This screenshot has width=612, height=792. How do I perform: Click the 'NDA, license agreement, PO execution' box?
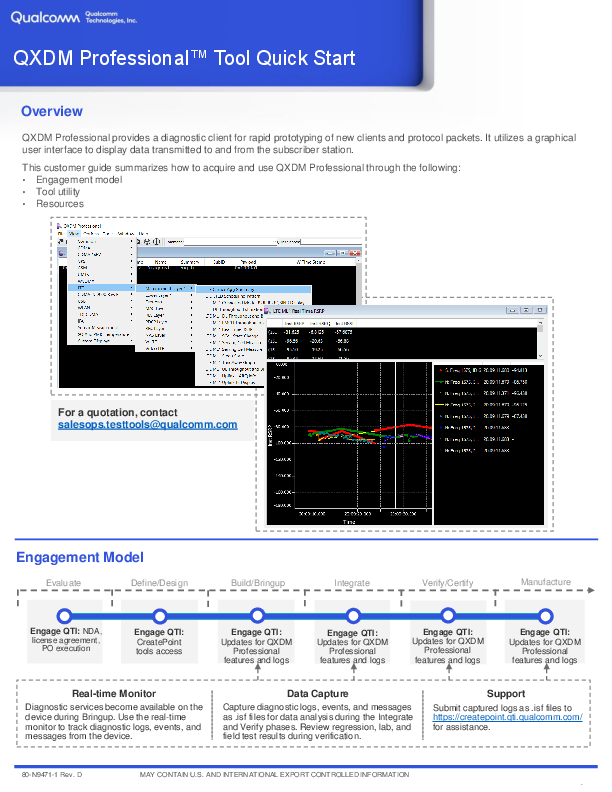65,631
